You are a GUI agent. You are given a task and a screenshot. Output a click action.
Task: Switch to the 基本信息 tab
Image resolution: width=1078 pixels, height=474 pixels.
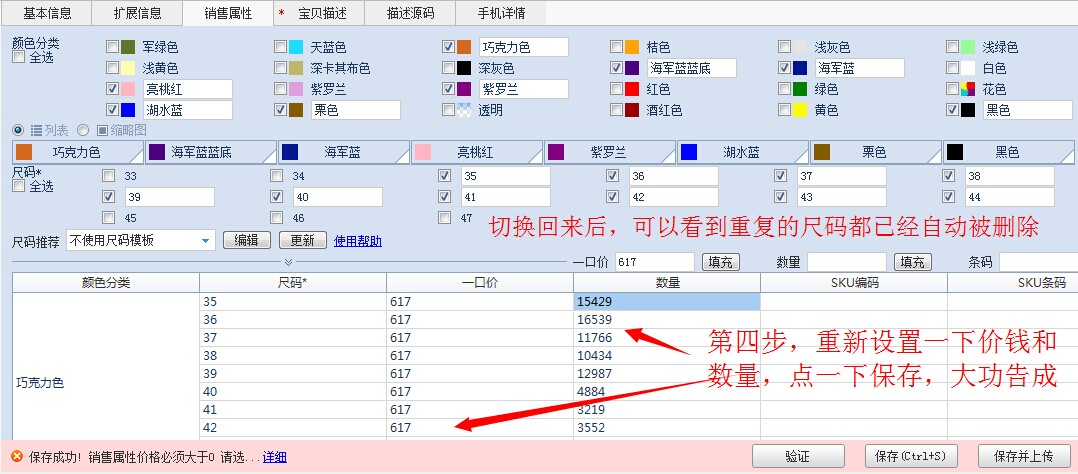pyautogui.click(x=46, y=13)
